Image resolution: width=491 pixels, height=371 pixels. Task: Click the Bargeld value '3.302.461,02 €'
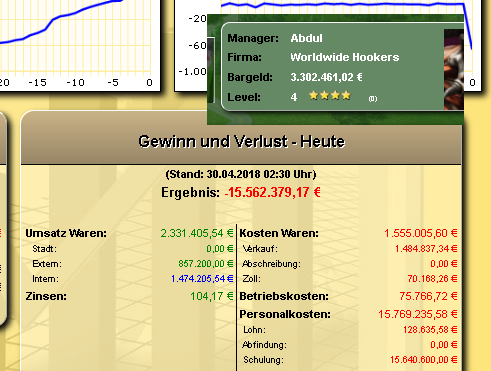tap(326, 77)
